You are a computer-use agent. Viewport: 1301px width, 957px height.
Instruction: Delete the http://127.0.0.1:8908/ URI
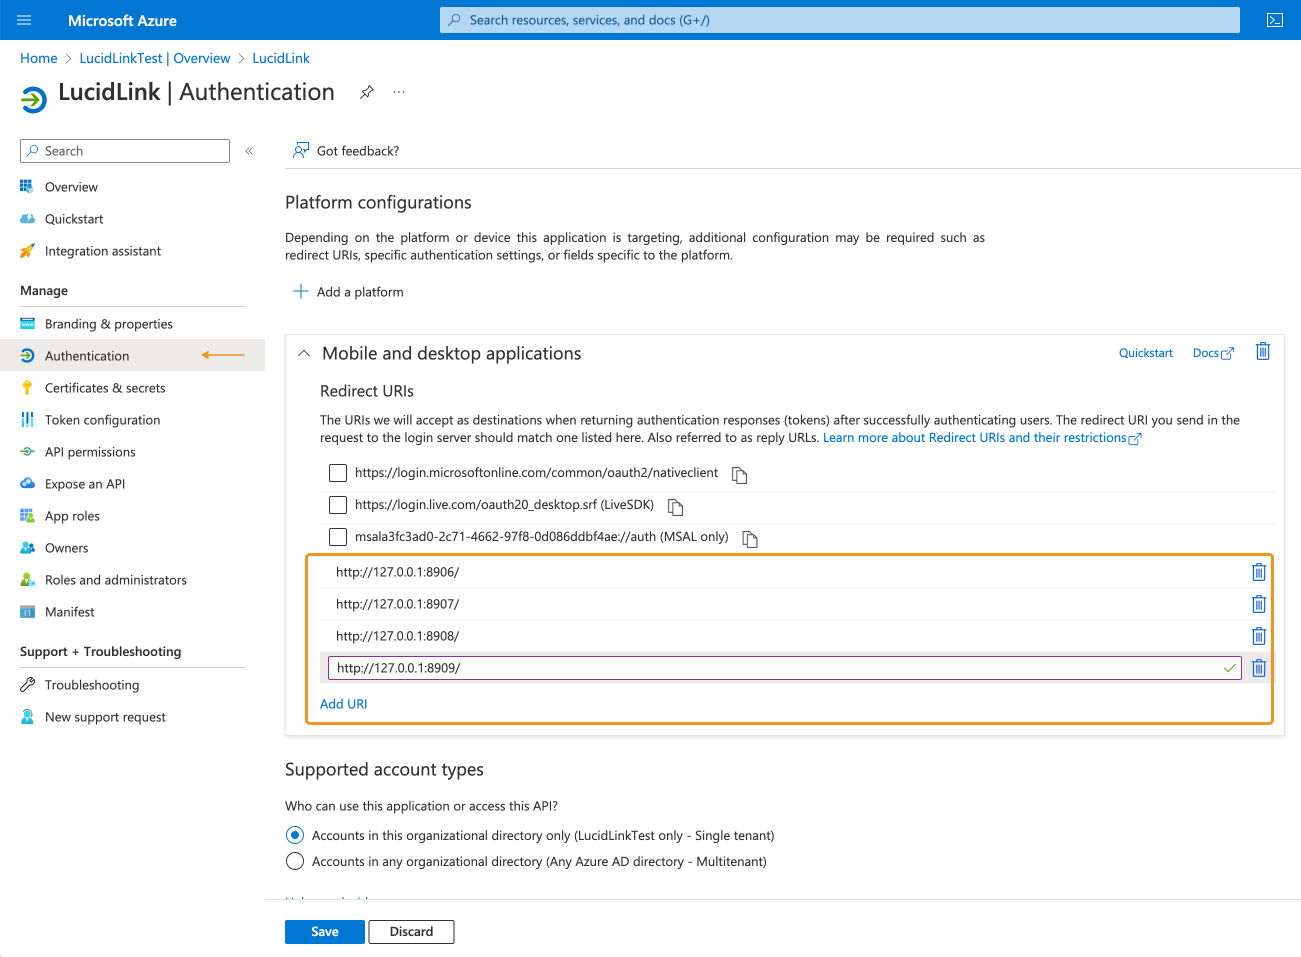[1259, 636]
